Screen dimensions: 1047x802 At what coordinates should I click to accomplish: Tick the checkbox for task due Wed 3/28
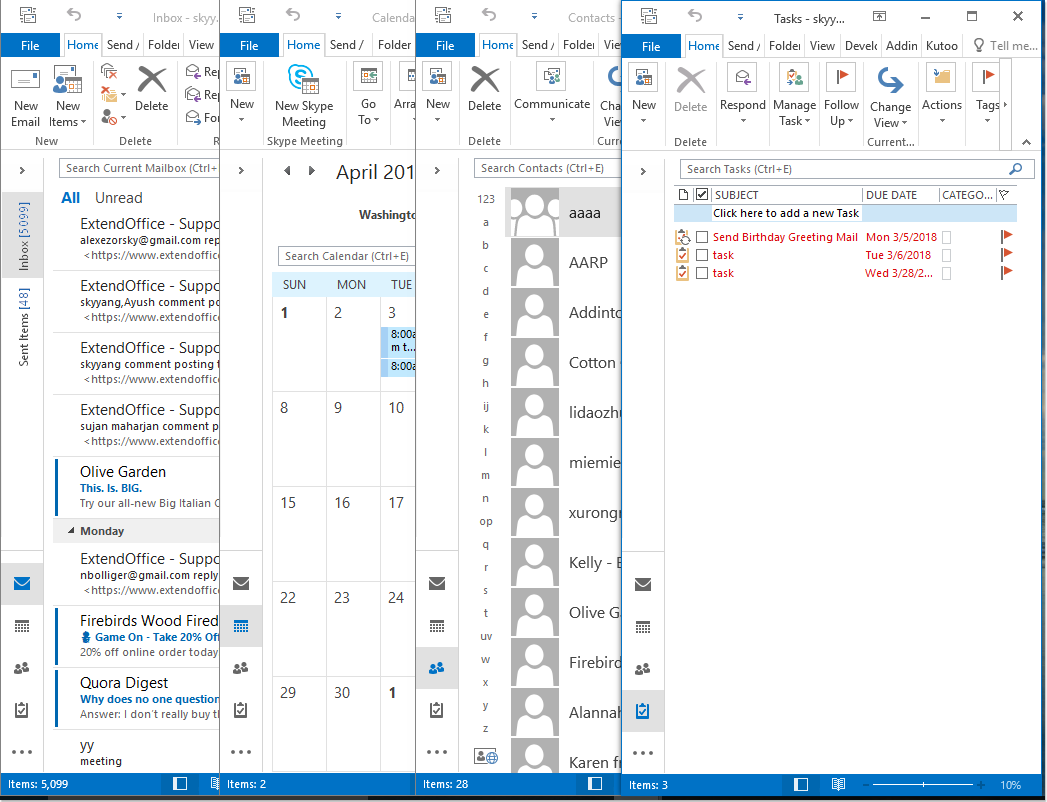[x=702, y=273]
